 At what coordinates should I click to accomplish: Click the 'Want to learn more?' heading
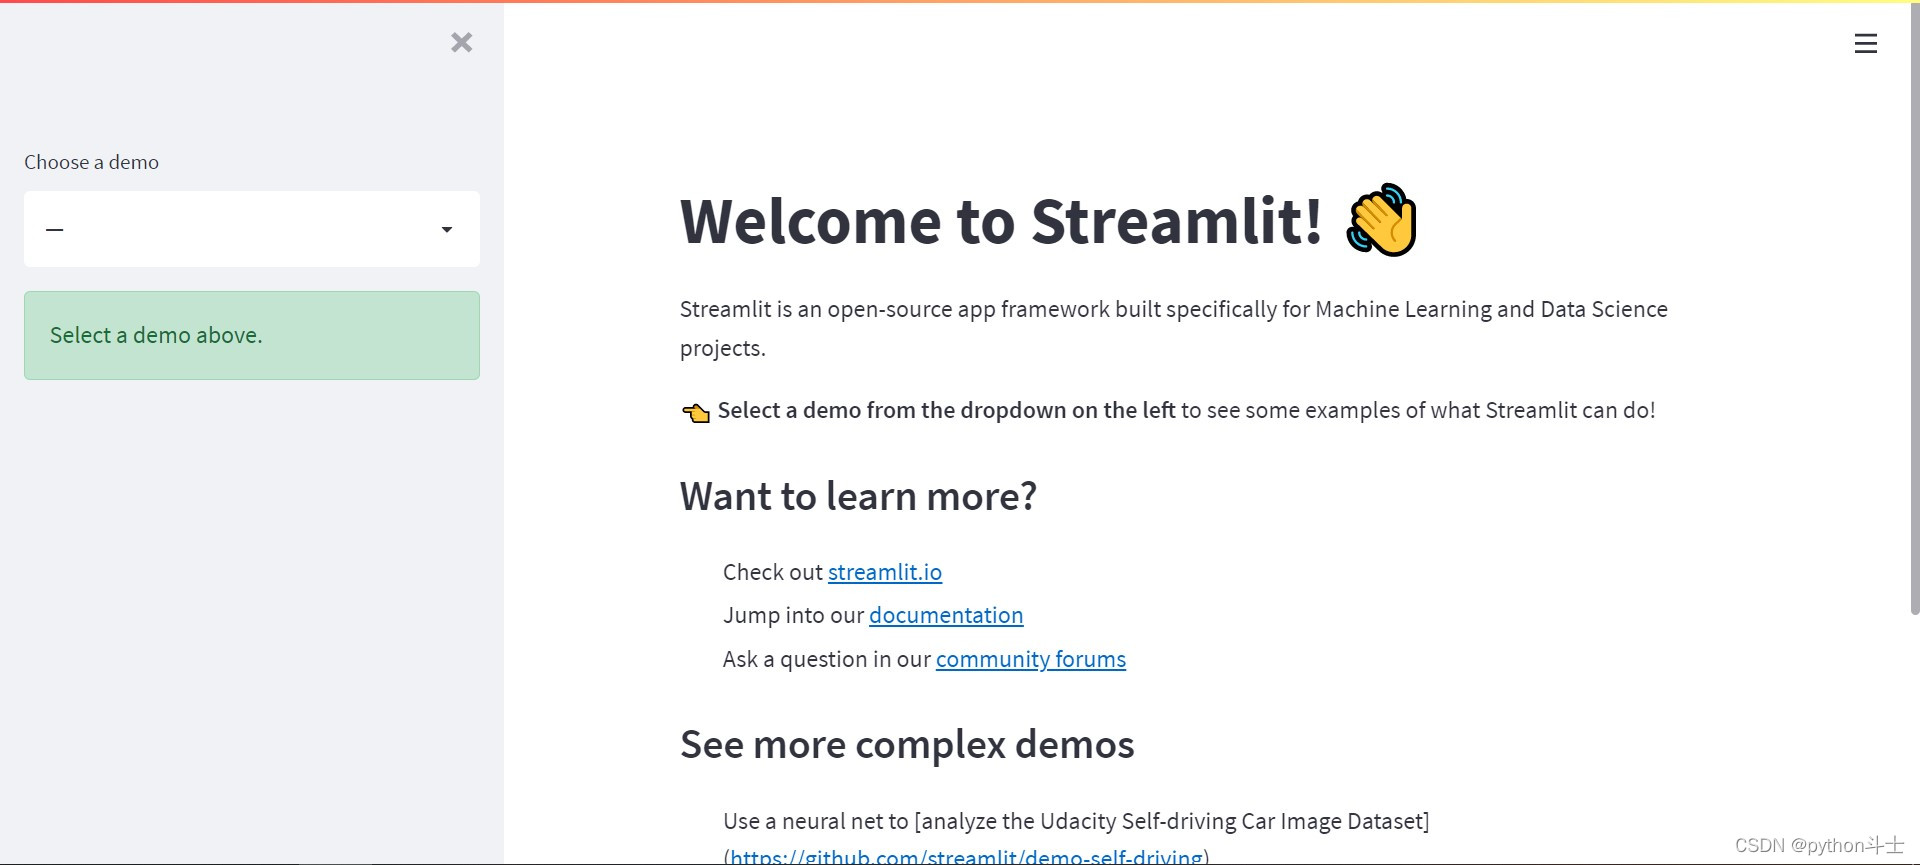[858, 496]
